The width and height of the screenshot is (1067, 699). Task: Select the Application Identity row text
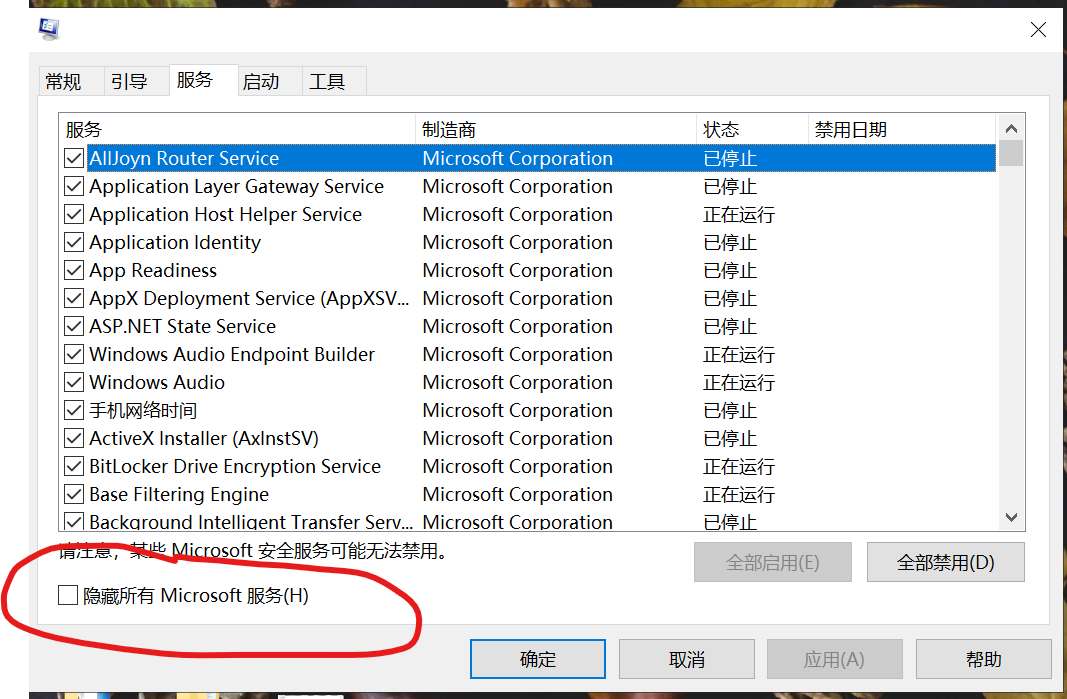pos(175,242)
